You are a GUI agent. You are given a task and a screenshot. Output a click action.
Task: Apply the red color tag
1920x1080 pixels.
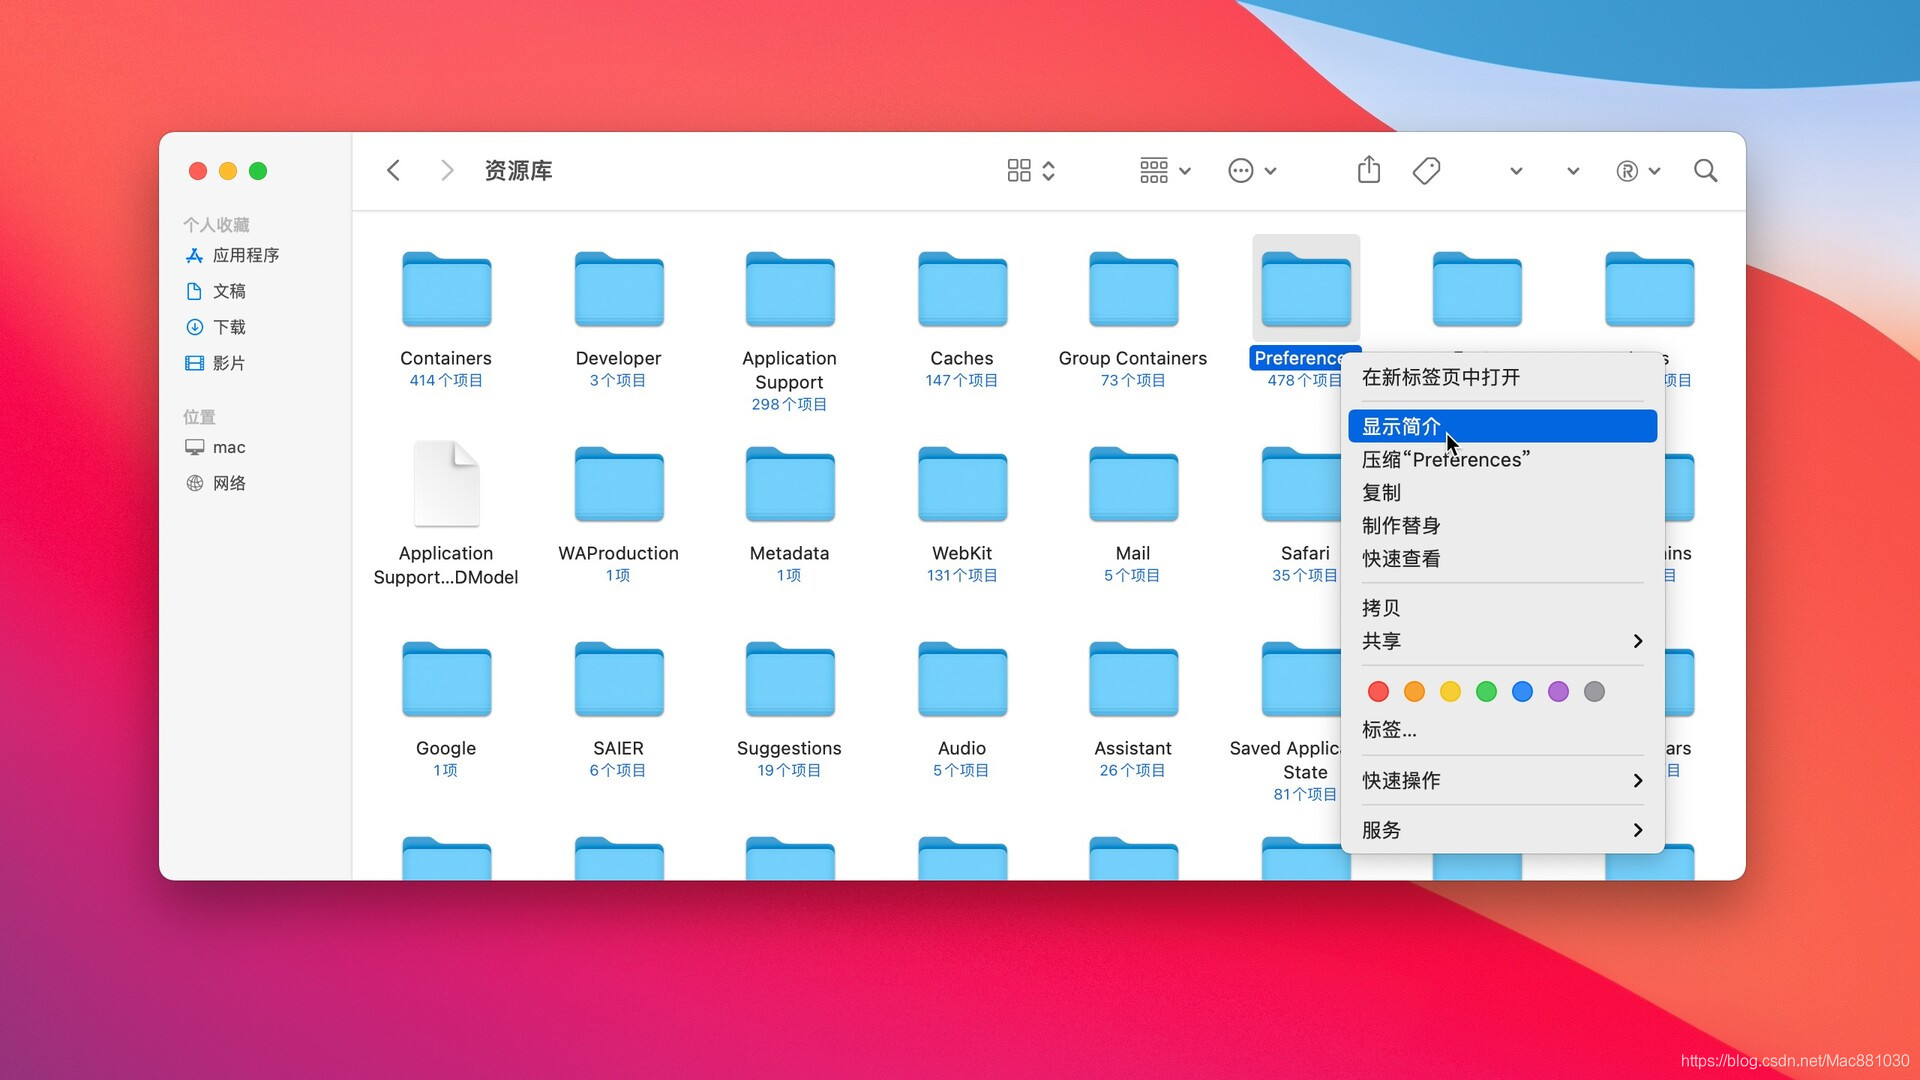(1378, 691)
